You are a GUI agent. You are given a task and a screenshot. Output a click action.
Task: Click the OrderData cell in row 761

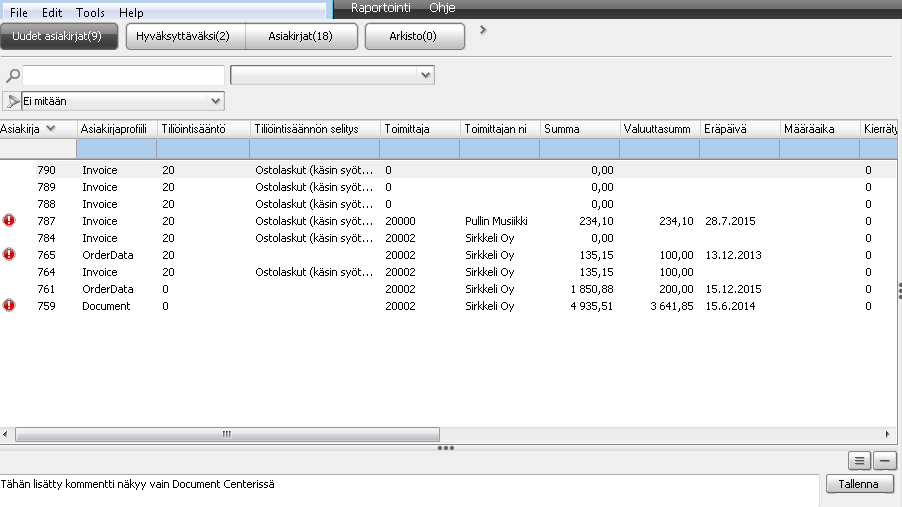point(108,289)
